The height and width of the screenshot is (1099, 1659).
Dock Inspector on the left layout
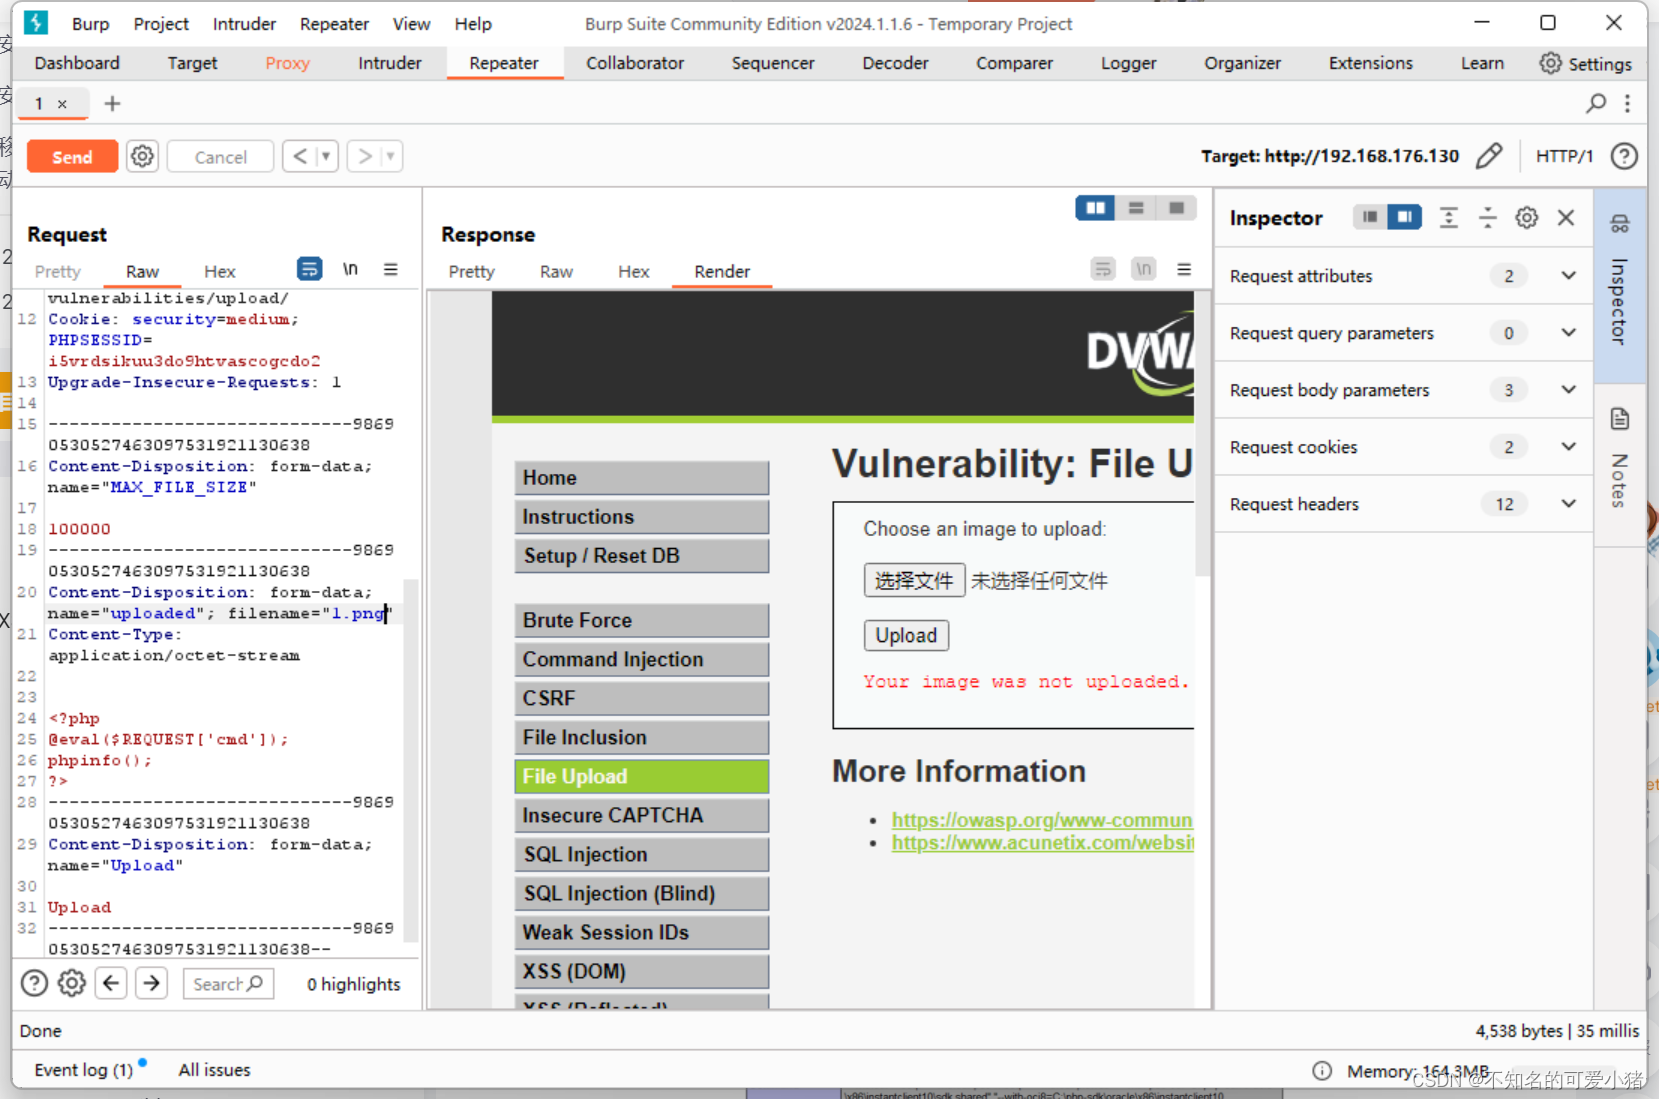[x=1370, y=217]
